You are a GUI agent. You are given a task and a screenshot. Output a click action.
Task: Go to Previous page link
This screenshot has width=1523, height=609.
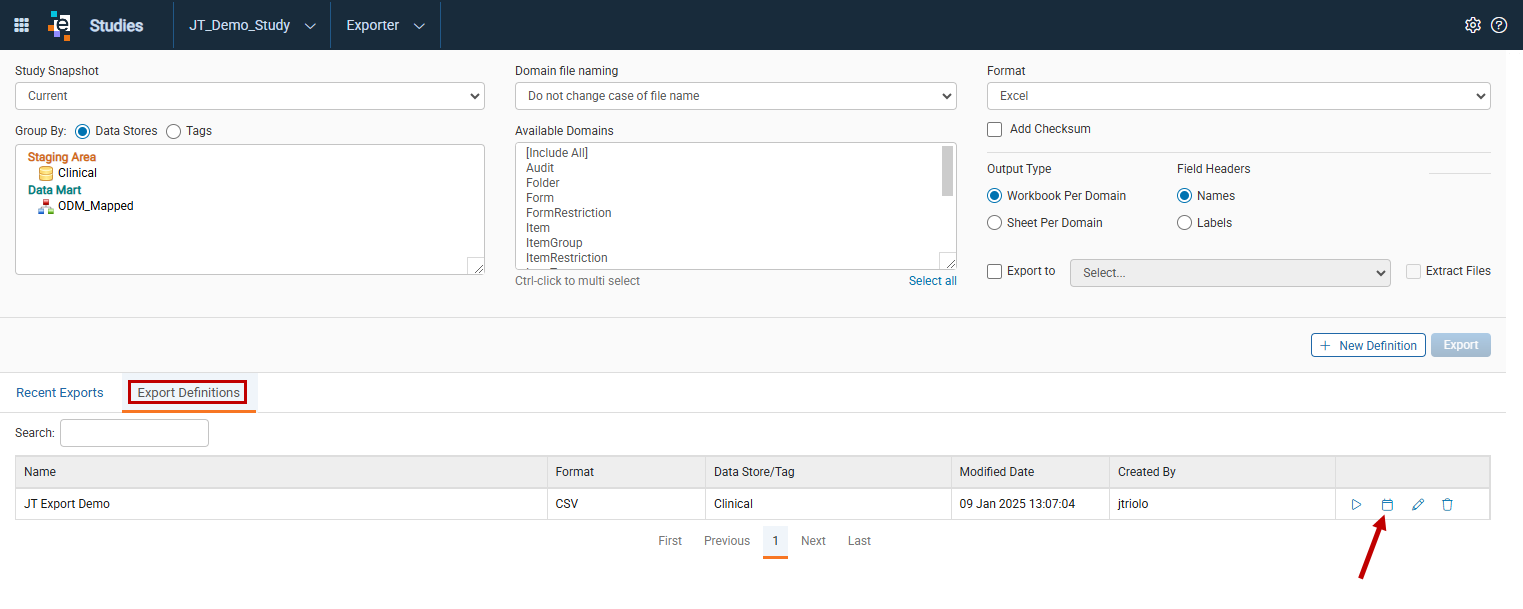(x=727, y=541)
